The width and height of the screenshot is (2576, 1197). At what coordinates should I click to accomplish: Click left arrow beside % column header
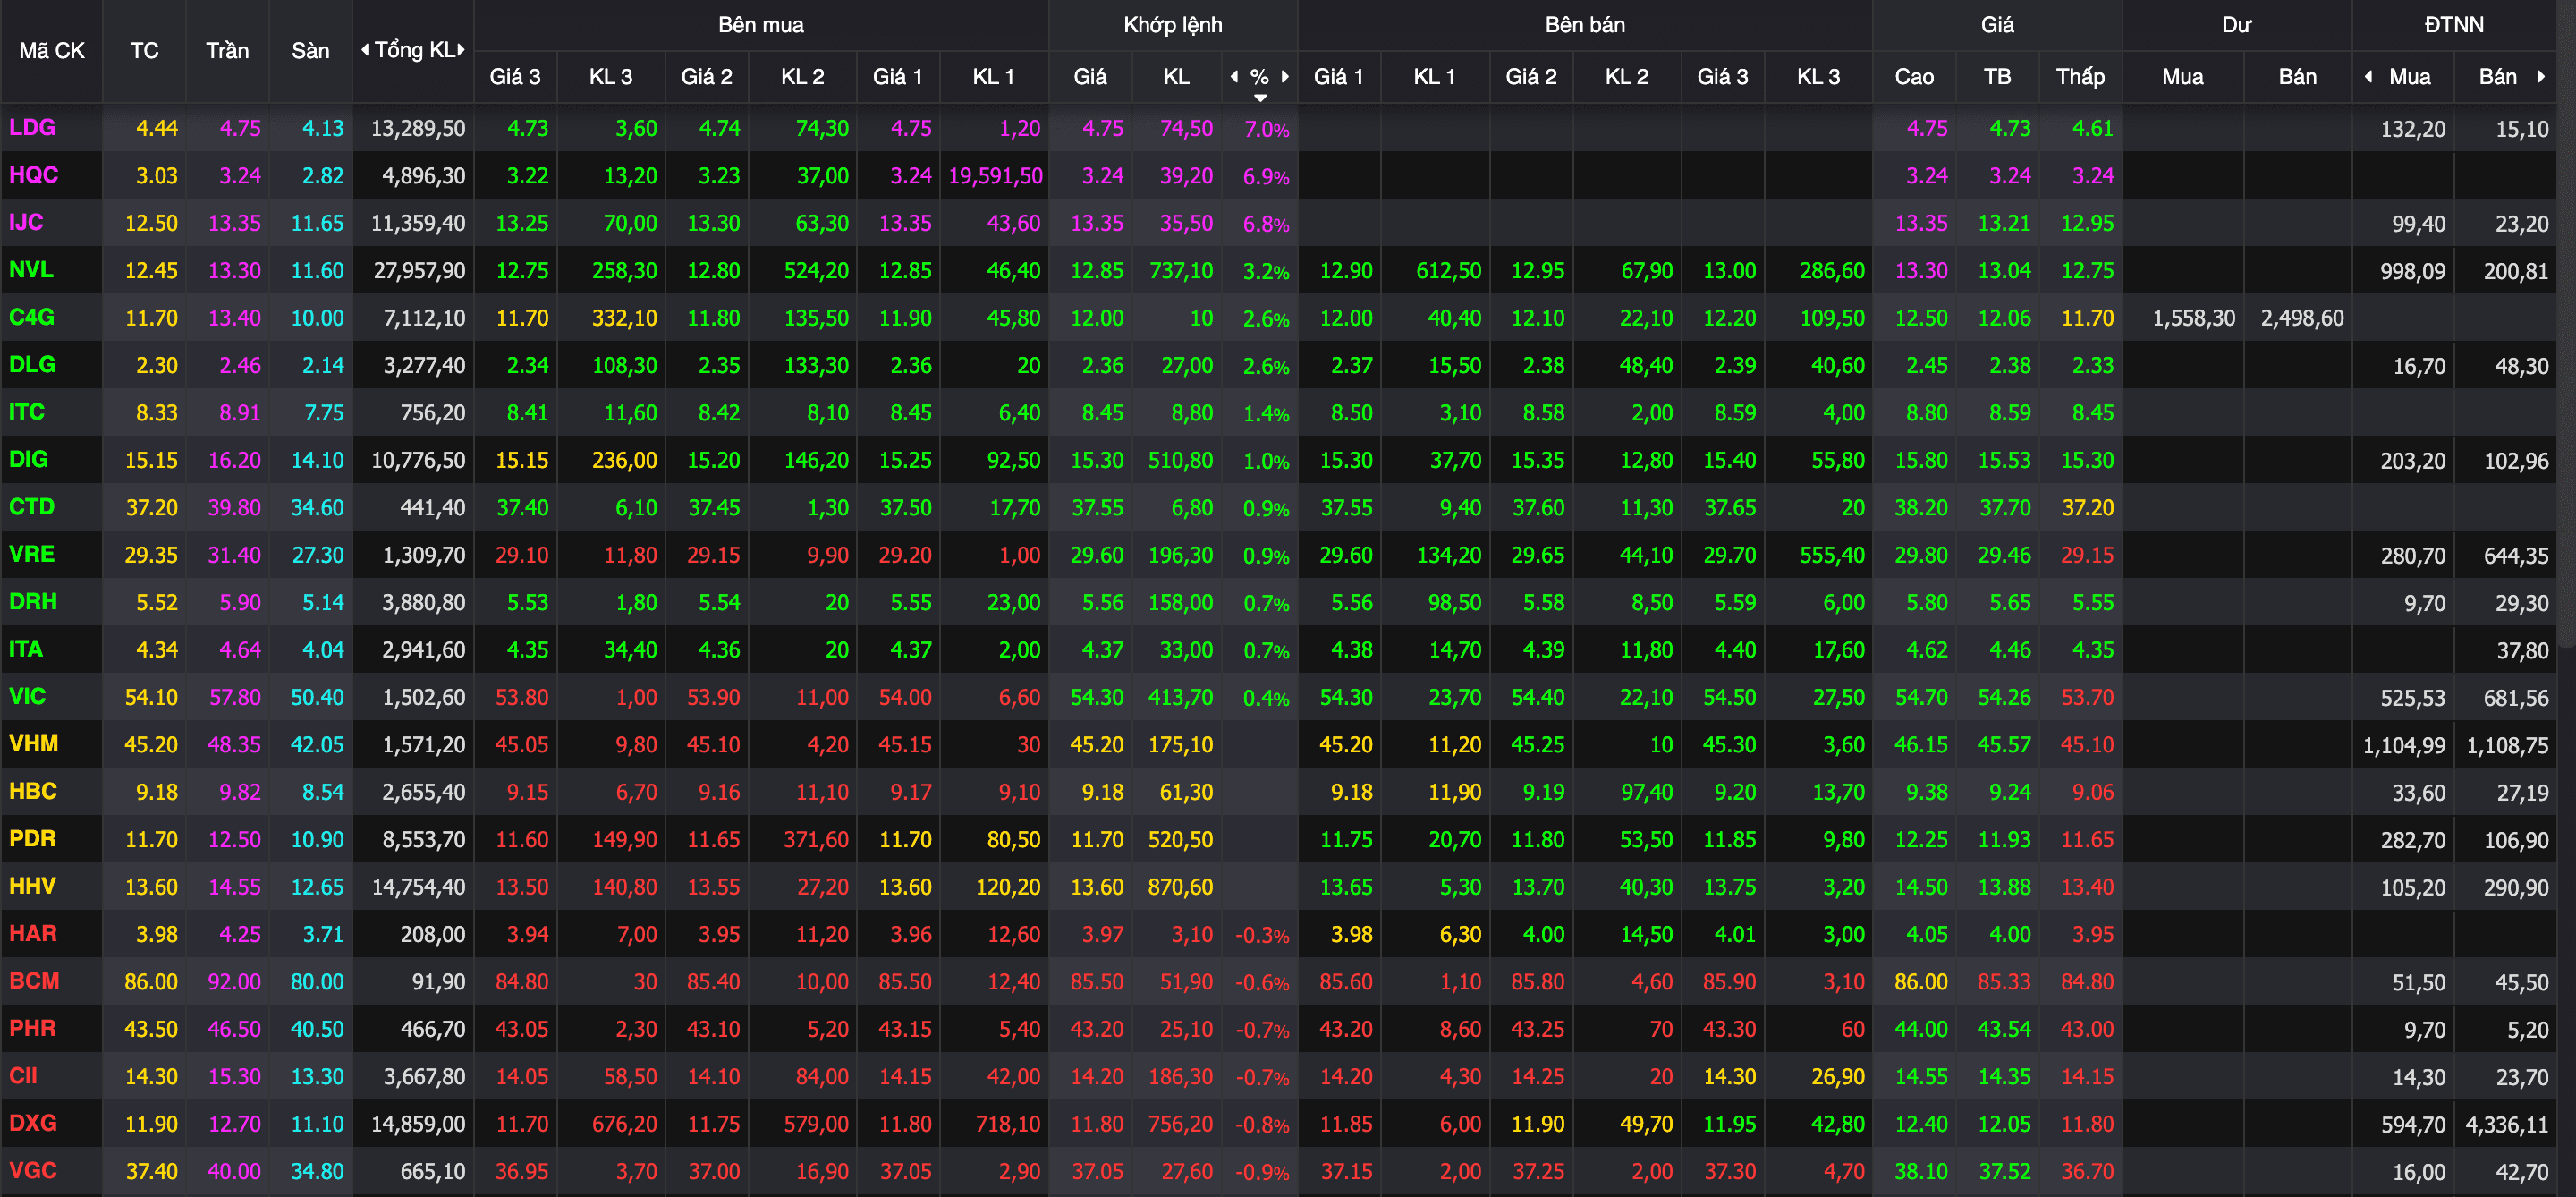coord(1234,76)
